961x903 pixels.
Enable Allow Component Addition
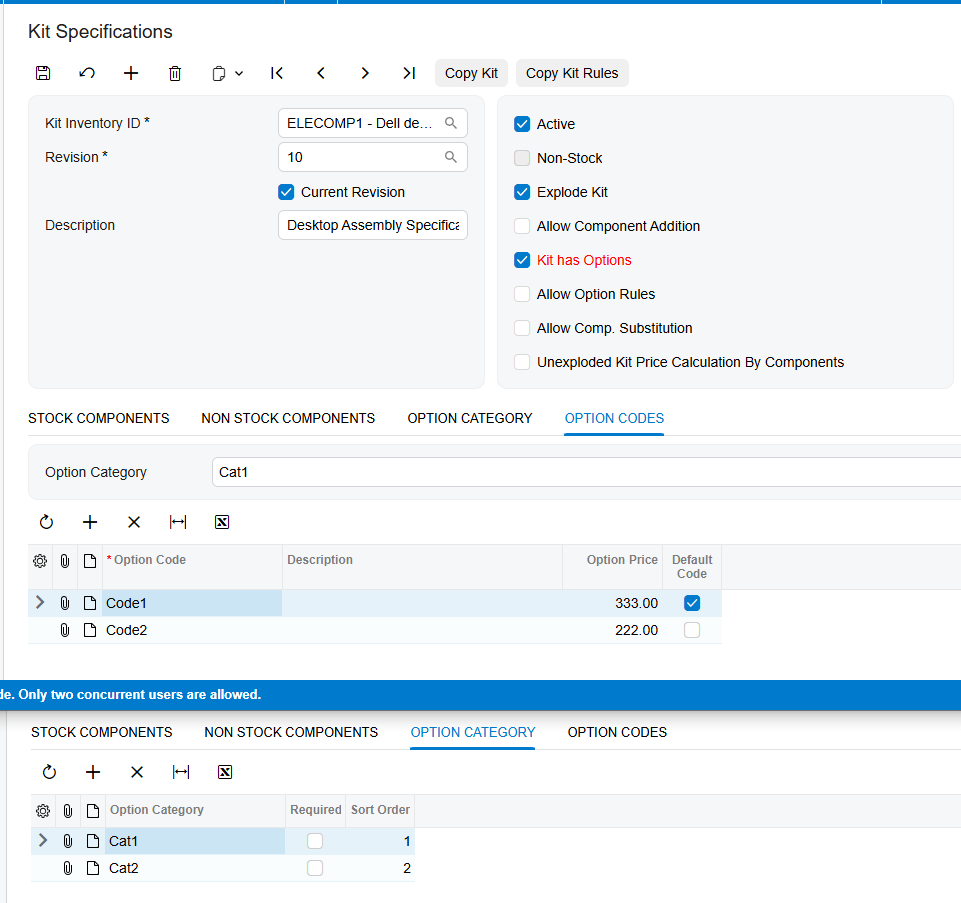522,226
